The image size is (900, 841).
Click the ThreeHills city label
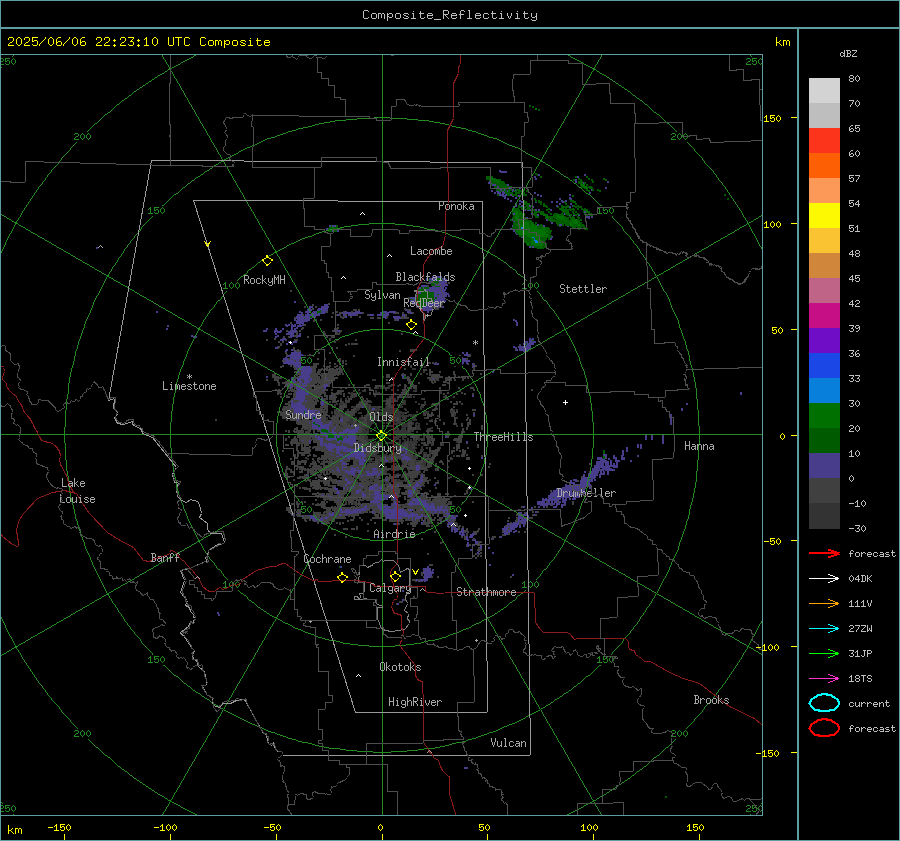point(503,437)
